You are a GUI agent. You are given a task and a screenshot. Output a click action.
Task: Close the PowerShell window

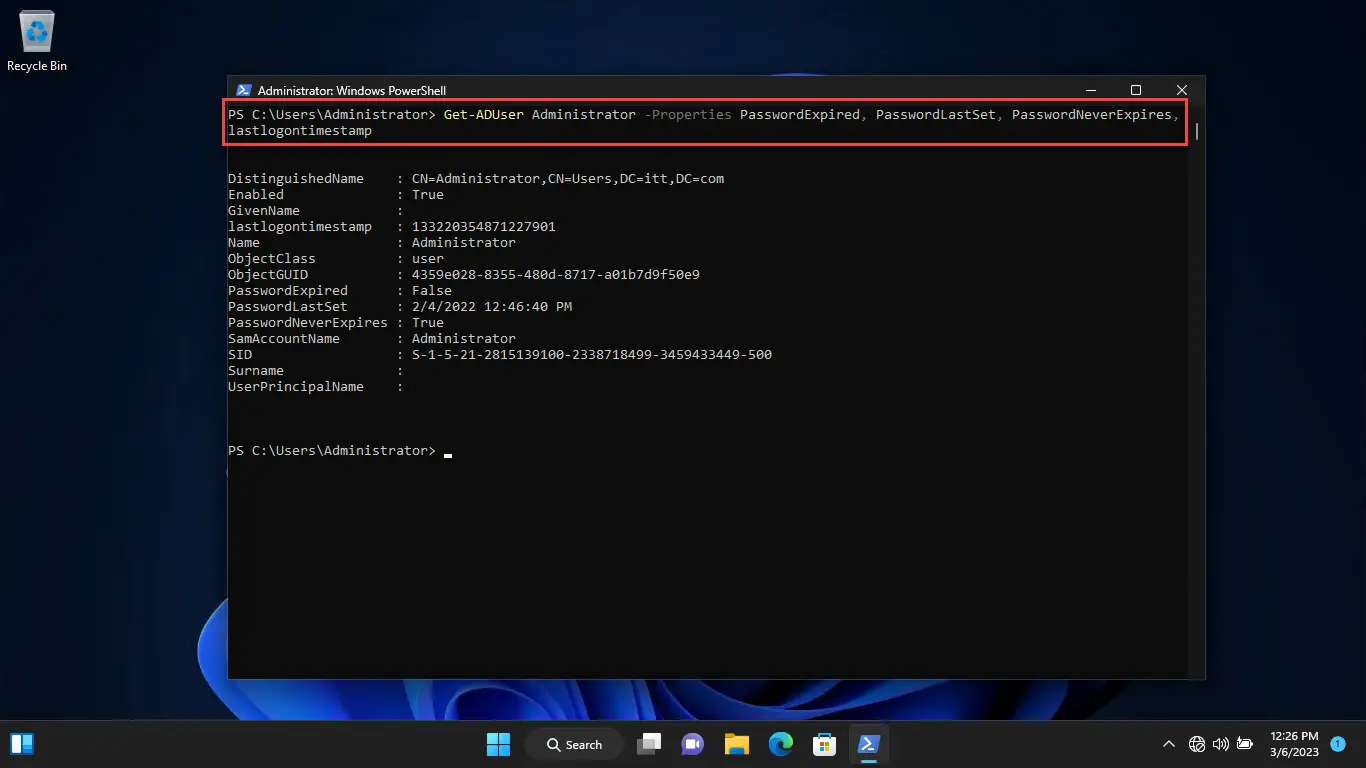(1181, 90)
